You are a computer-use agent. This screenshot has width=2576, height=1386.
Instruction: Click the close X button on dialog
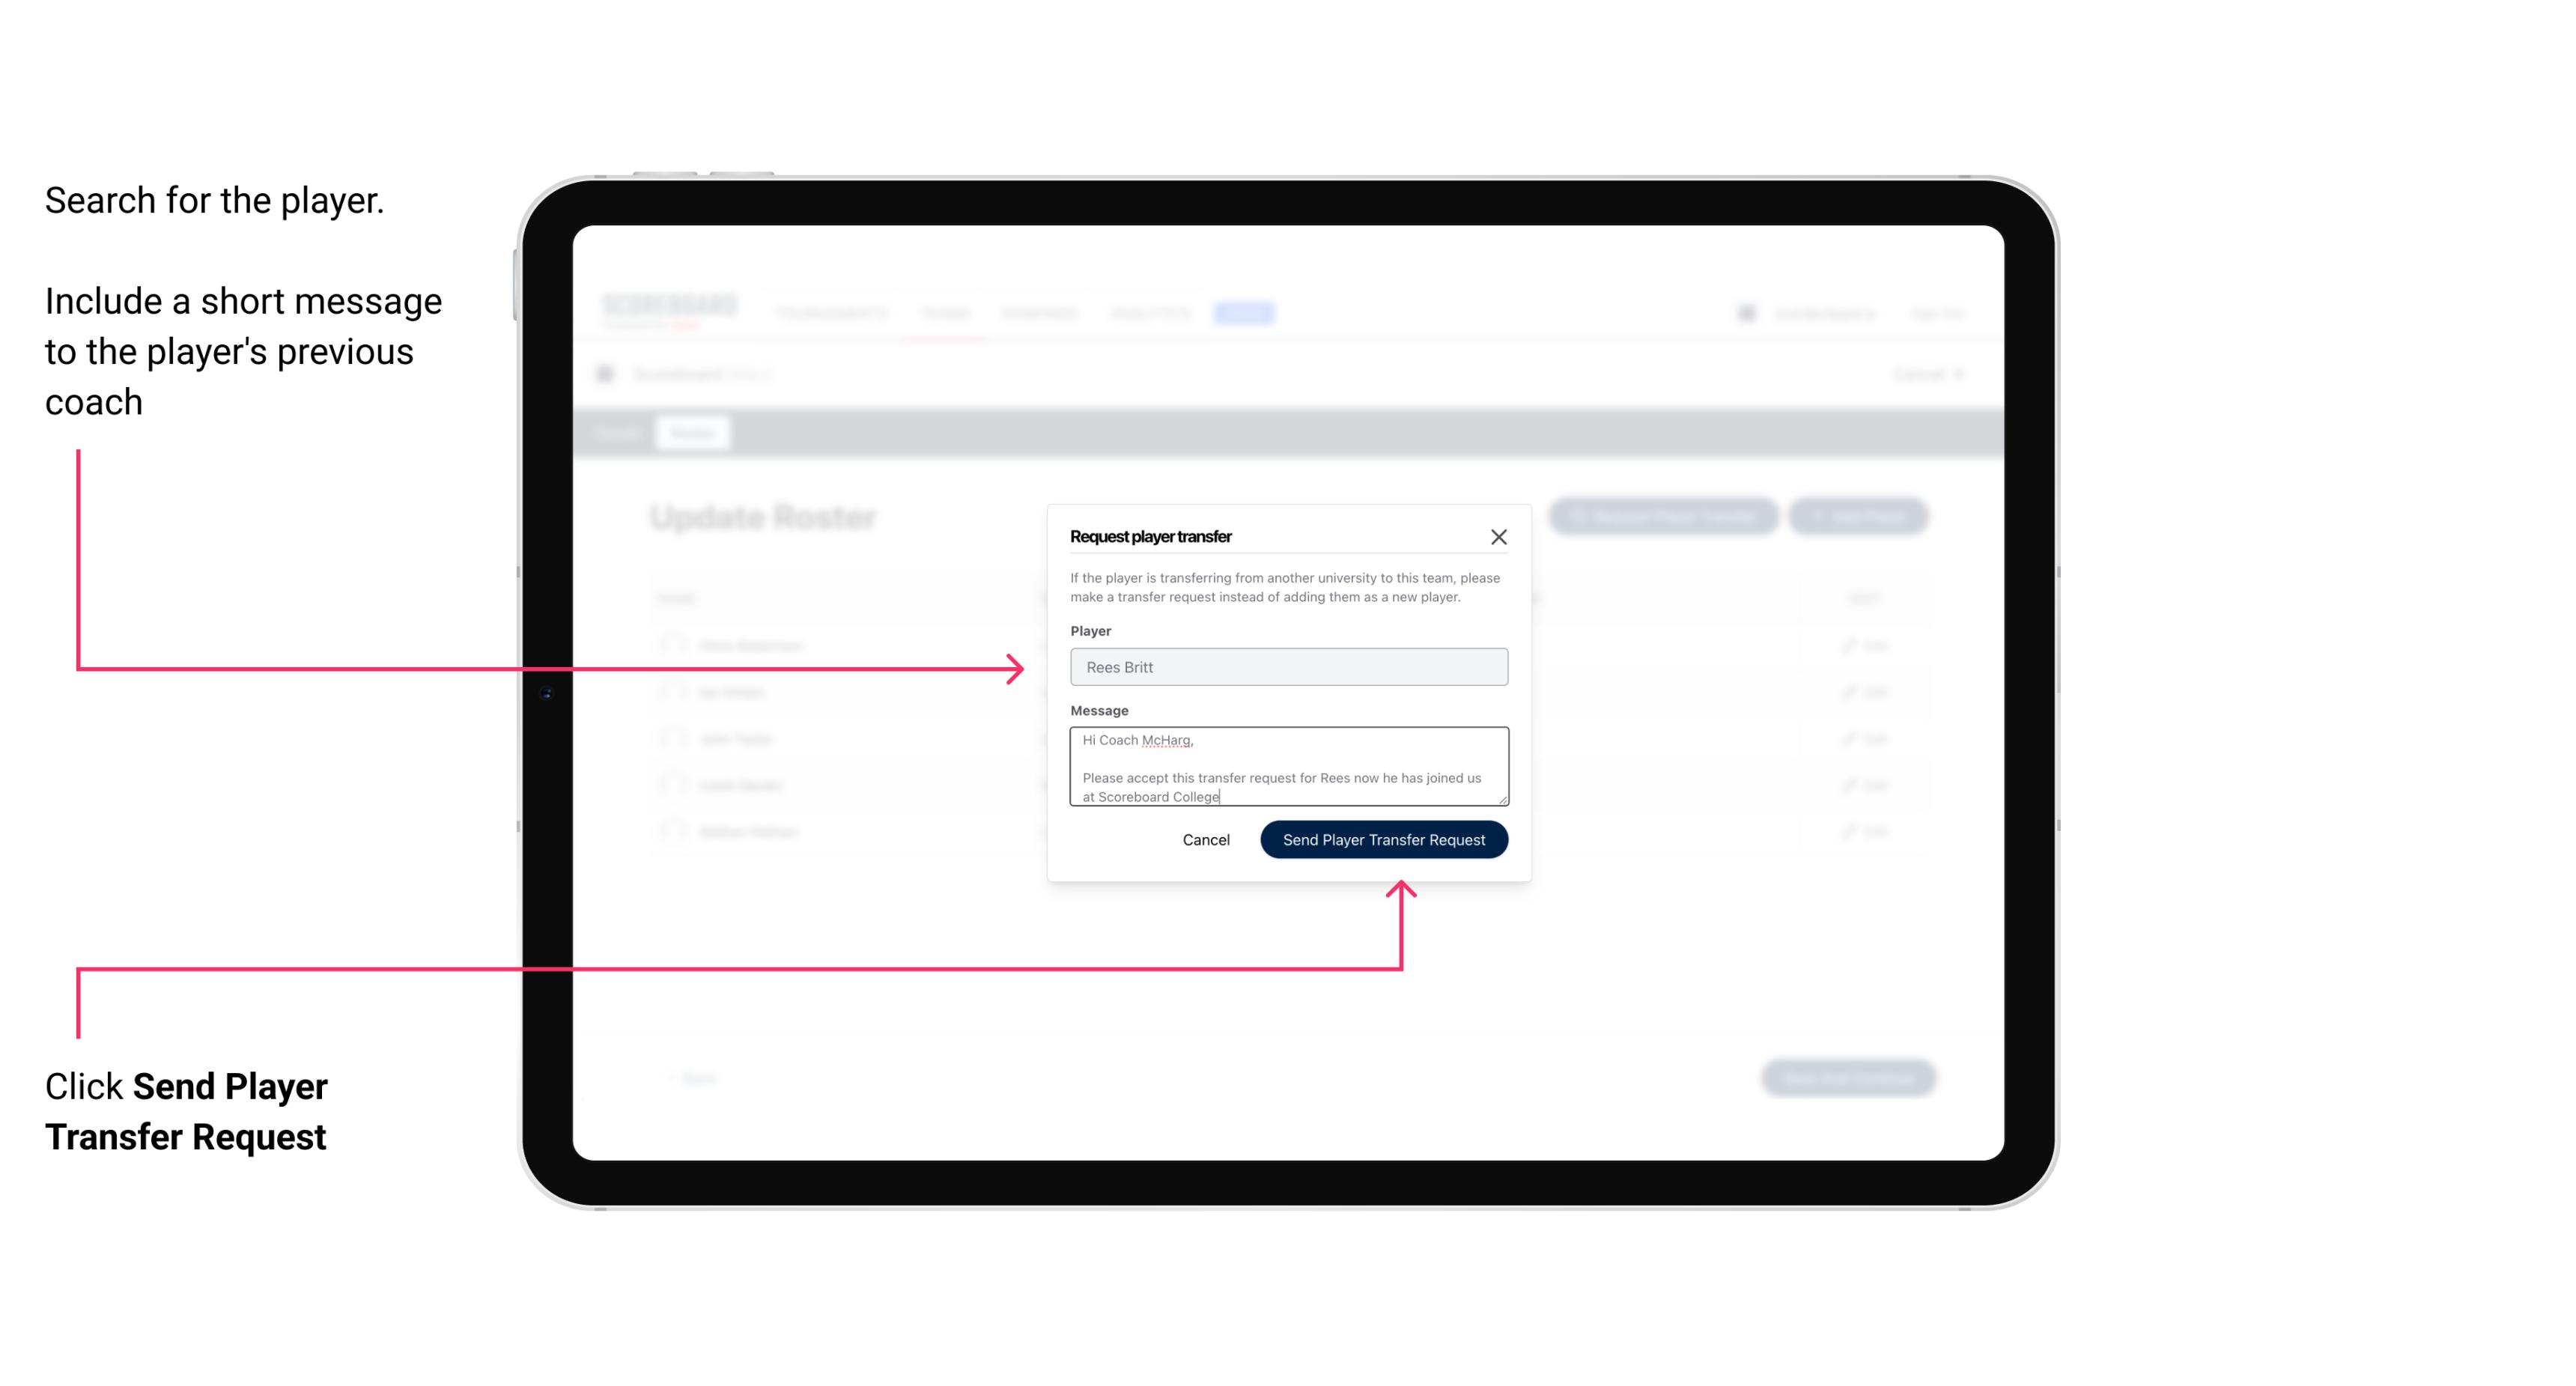[1499, 535]
